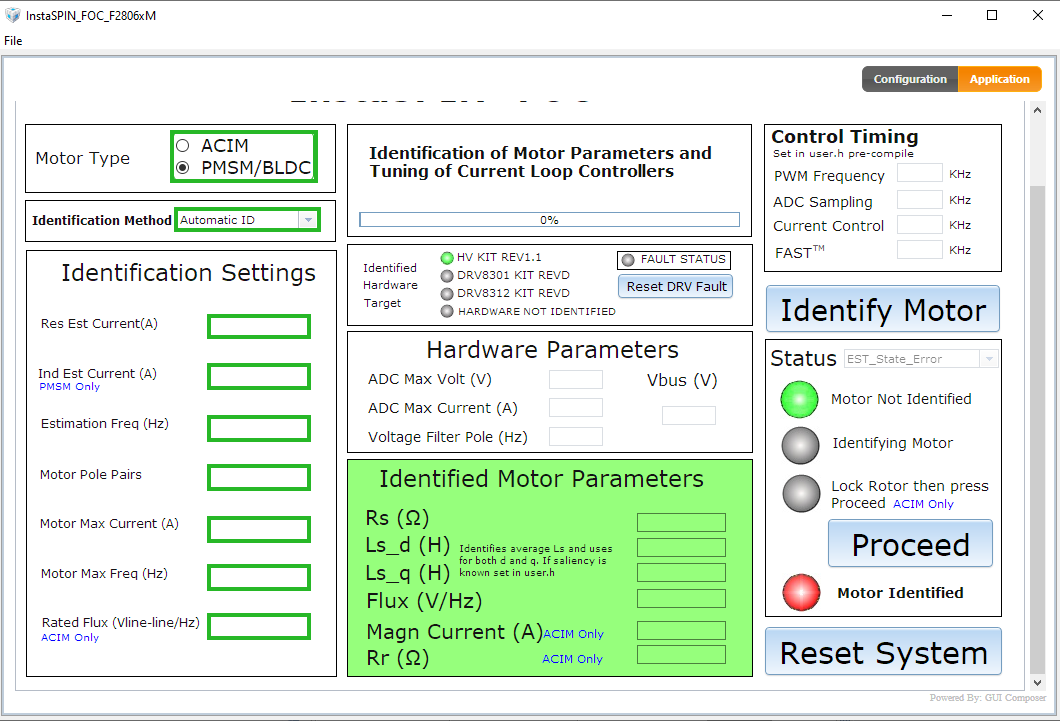The height and width of the screenshot is (721, 1060).
Task: Click the FAST KHz field
Action: click(x=919, y=249)
